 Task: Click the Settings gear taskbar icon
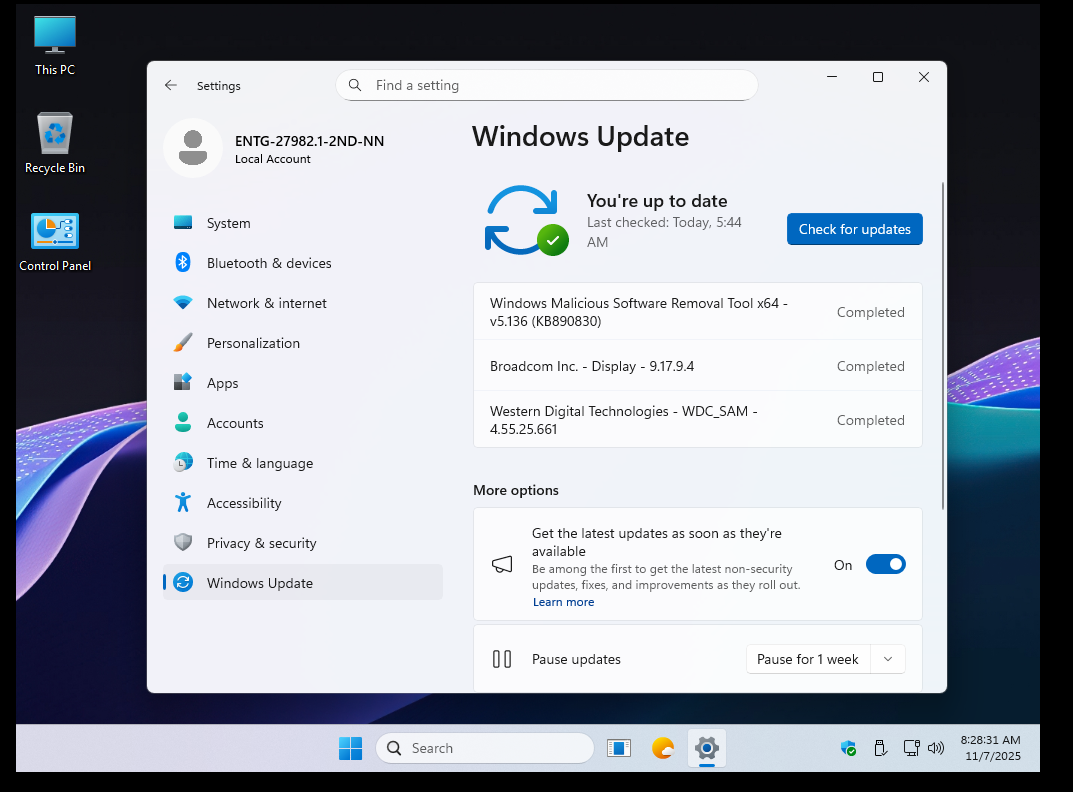coord(706,748)
